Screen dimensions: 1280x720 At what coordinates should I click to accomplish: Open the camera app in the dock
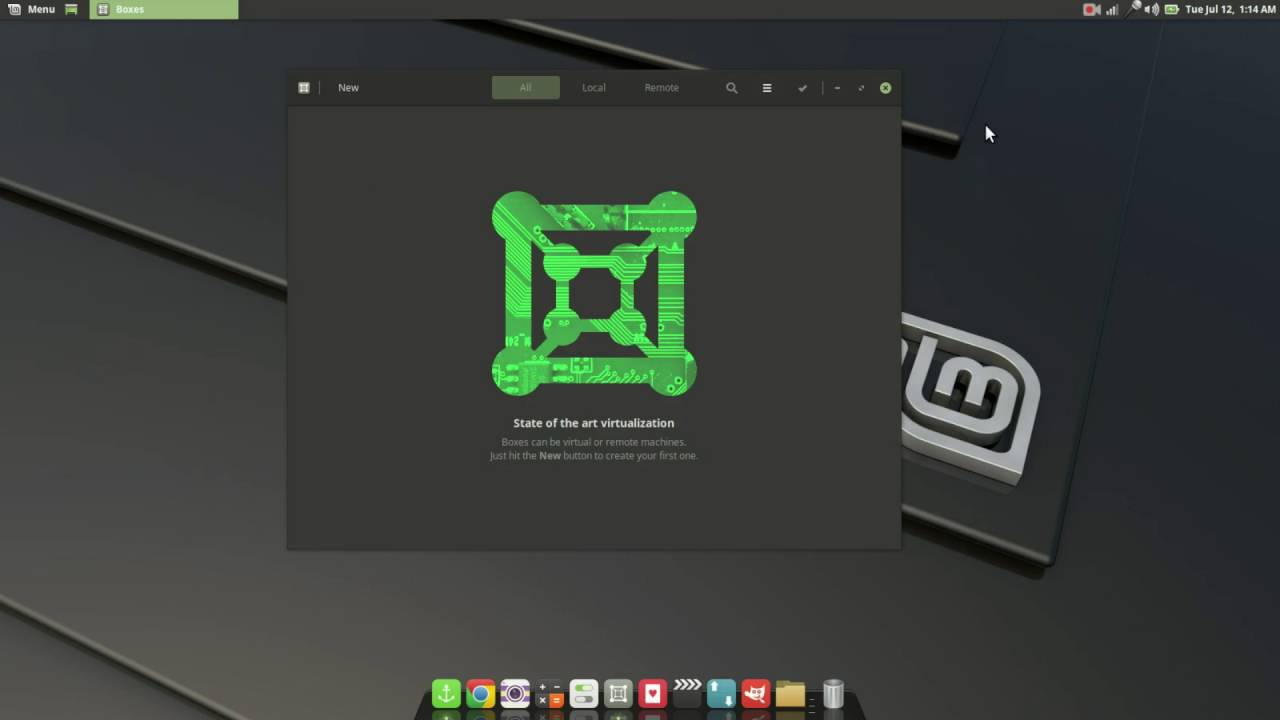515,693
